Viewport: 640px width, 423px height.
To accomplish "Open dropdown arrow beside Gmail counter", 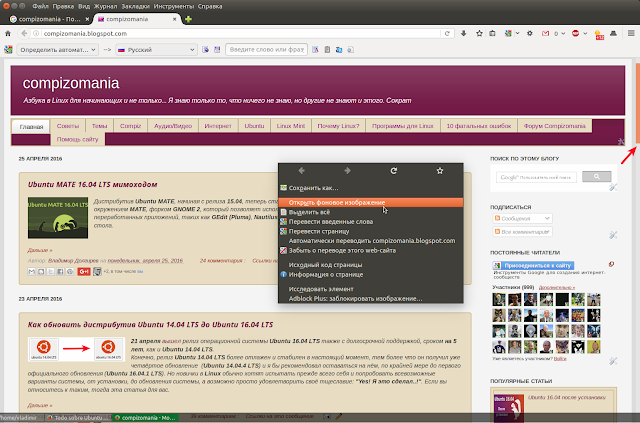I will coord(563,33).
